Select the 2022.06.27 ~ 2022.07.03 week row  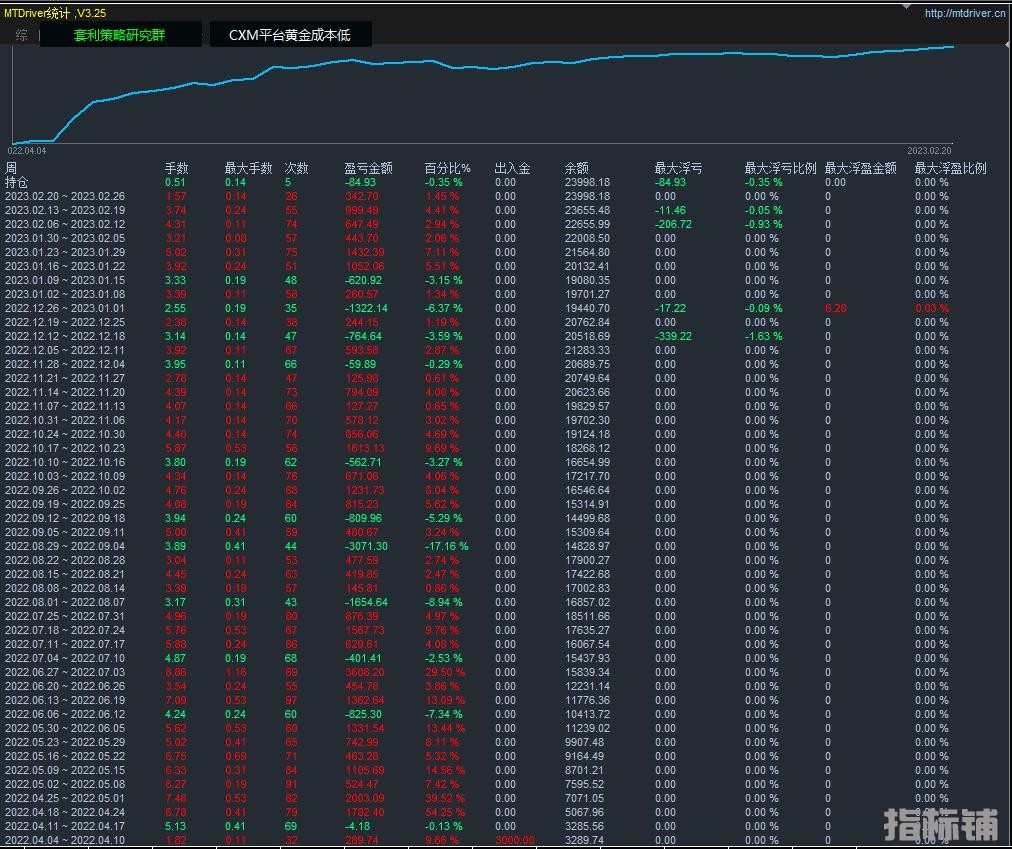[65, 673]
